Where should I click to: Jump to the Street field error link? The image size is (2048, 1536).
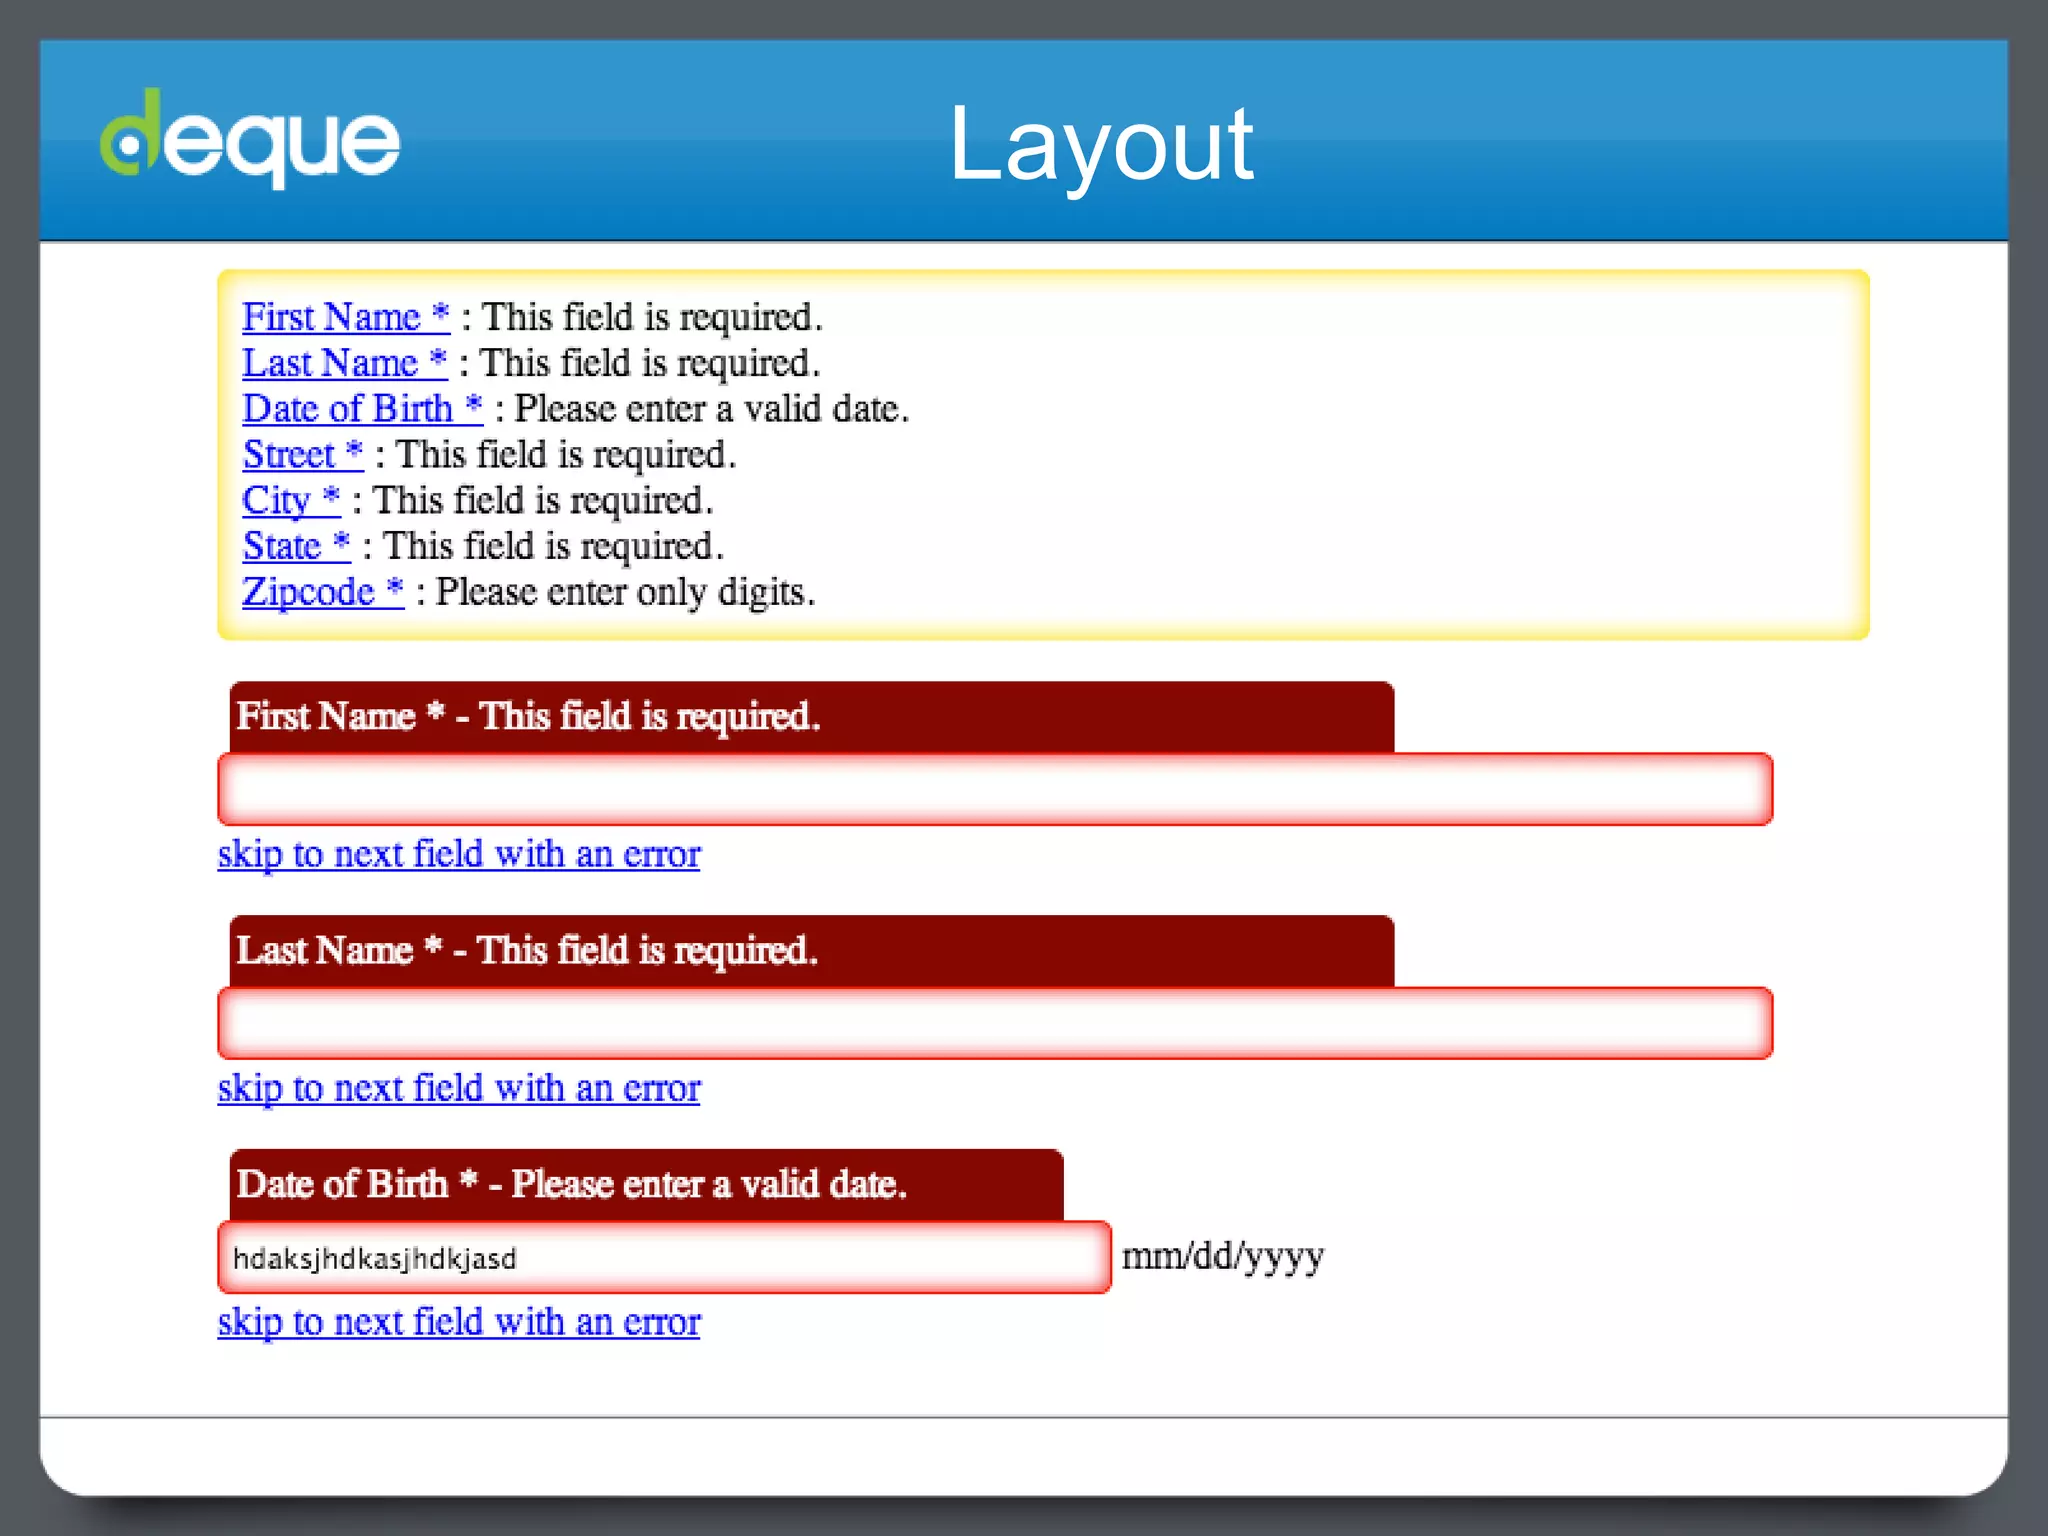(302, 455)
